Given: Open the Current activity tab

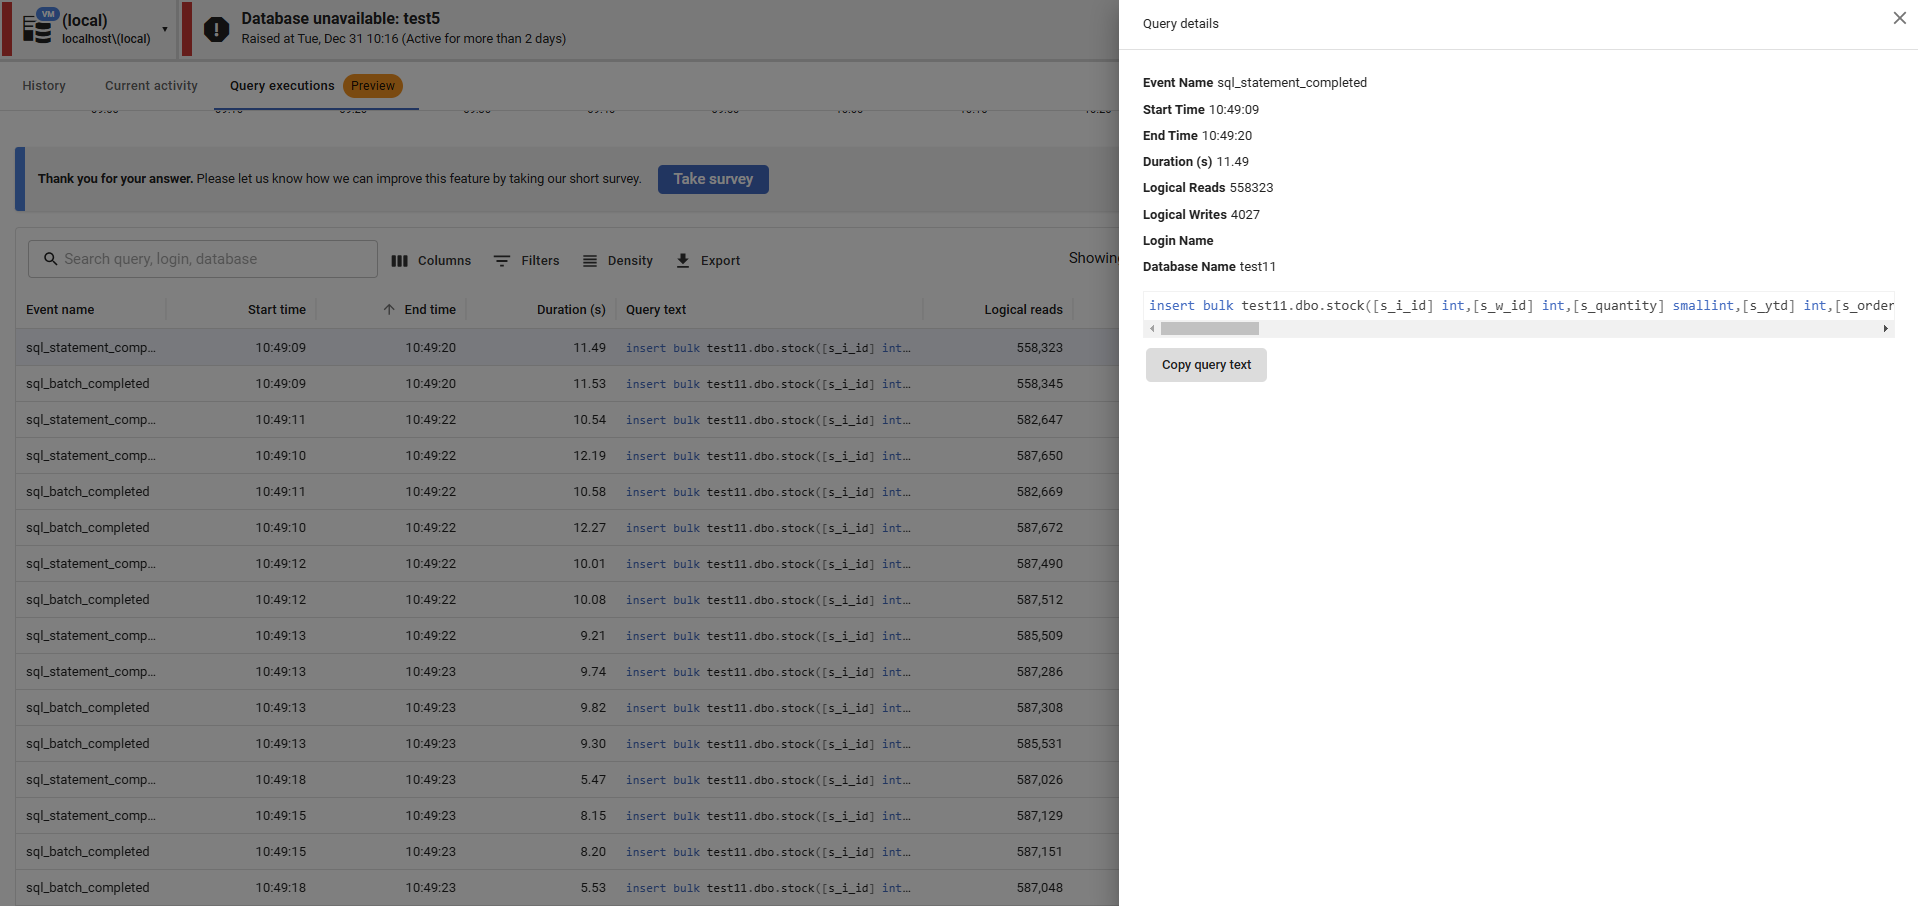Looking at the screenshot, I should [150, 86].
